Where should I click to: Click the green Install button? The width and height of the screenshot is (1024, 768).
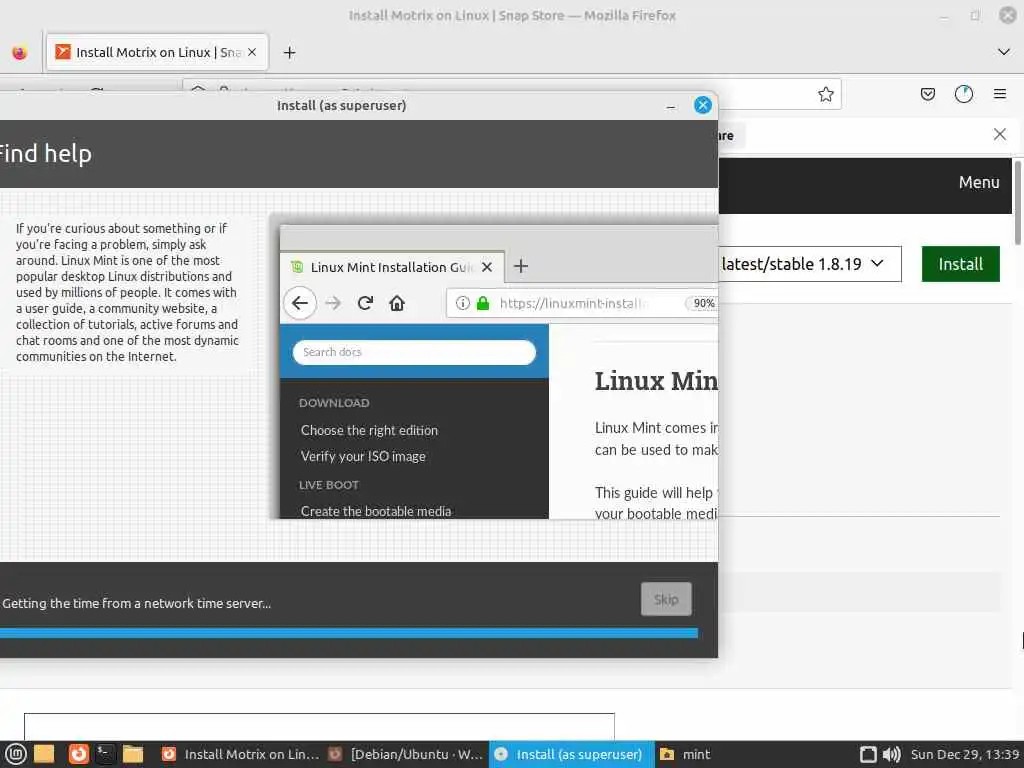961,264
